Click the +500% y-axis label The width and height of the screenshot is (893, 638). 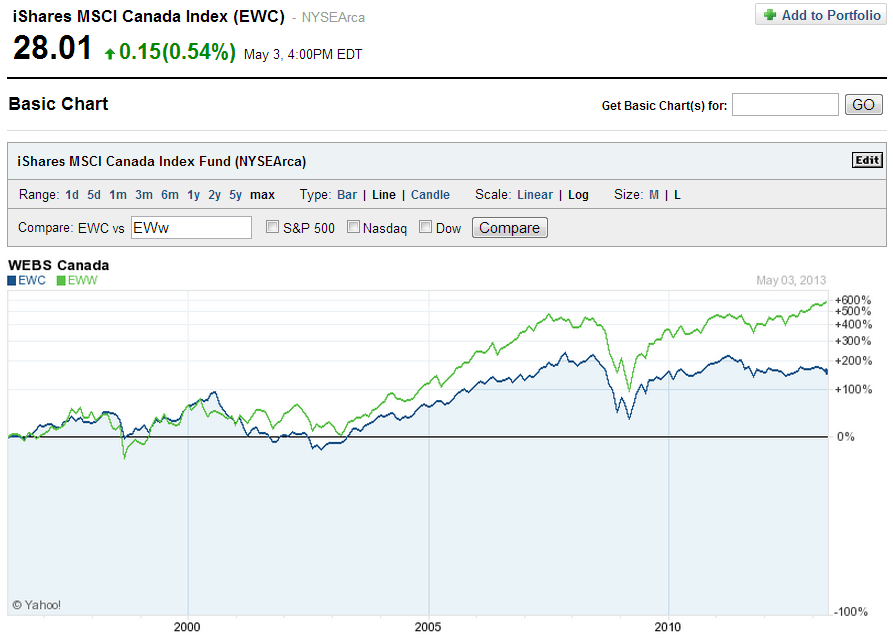(x=853, y=311)
